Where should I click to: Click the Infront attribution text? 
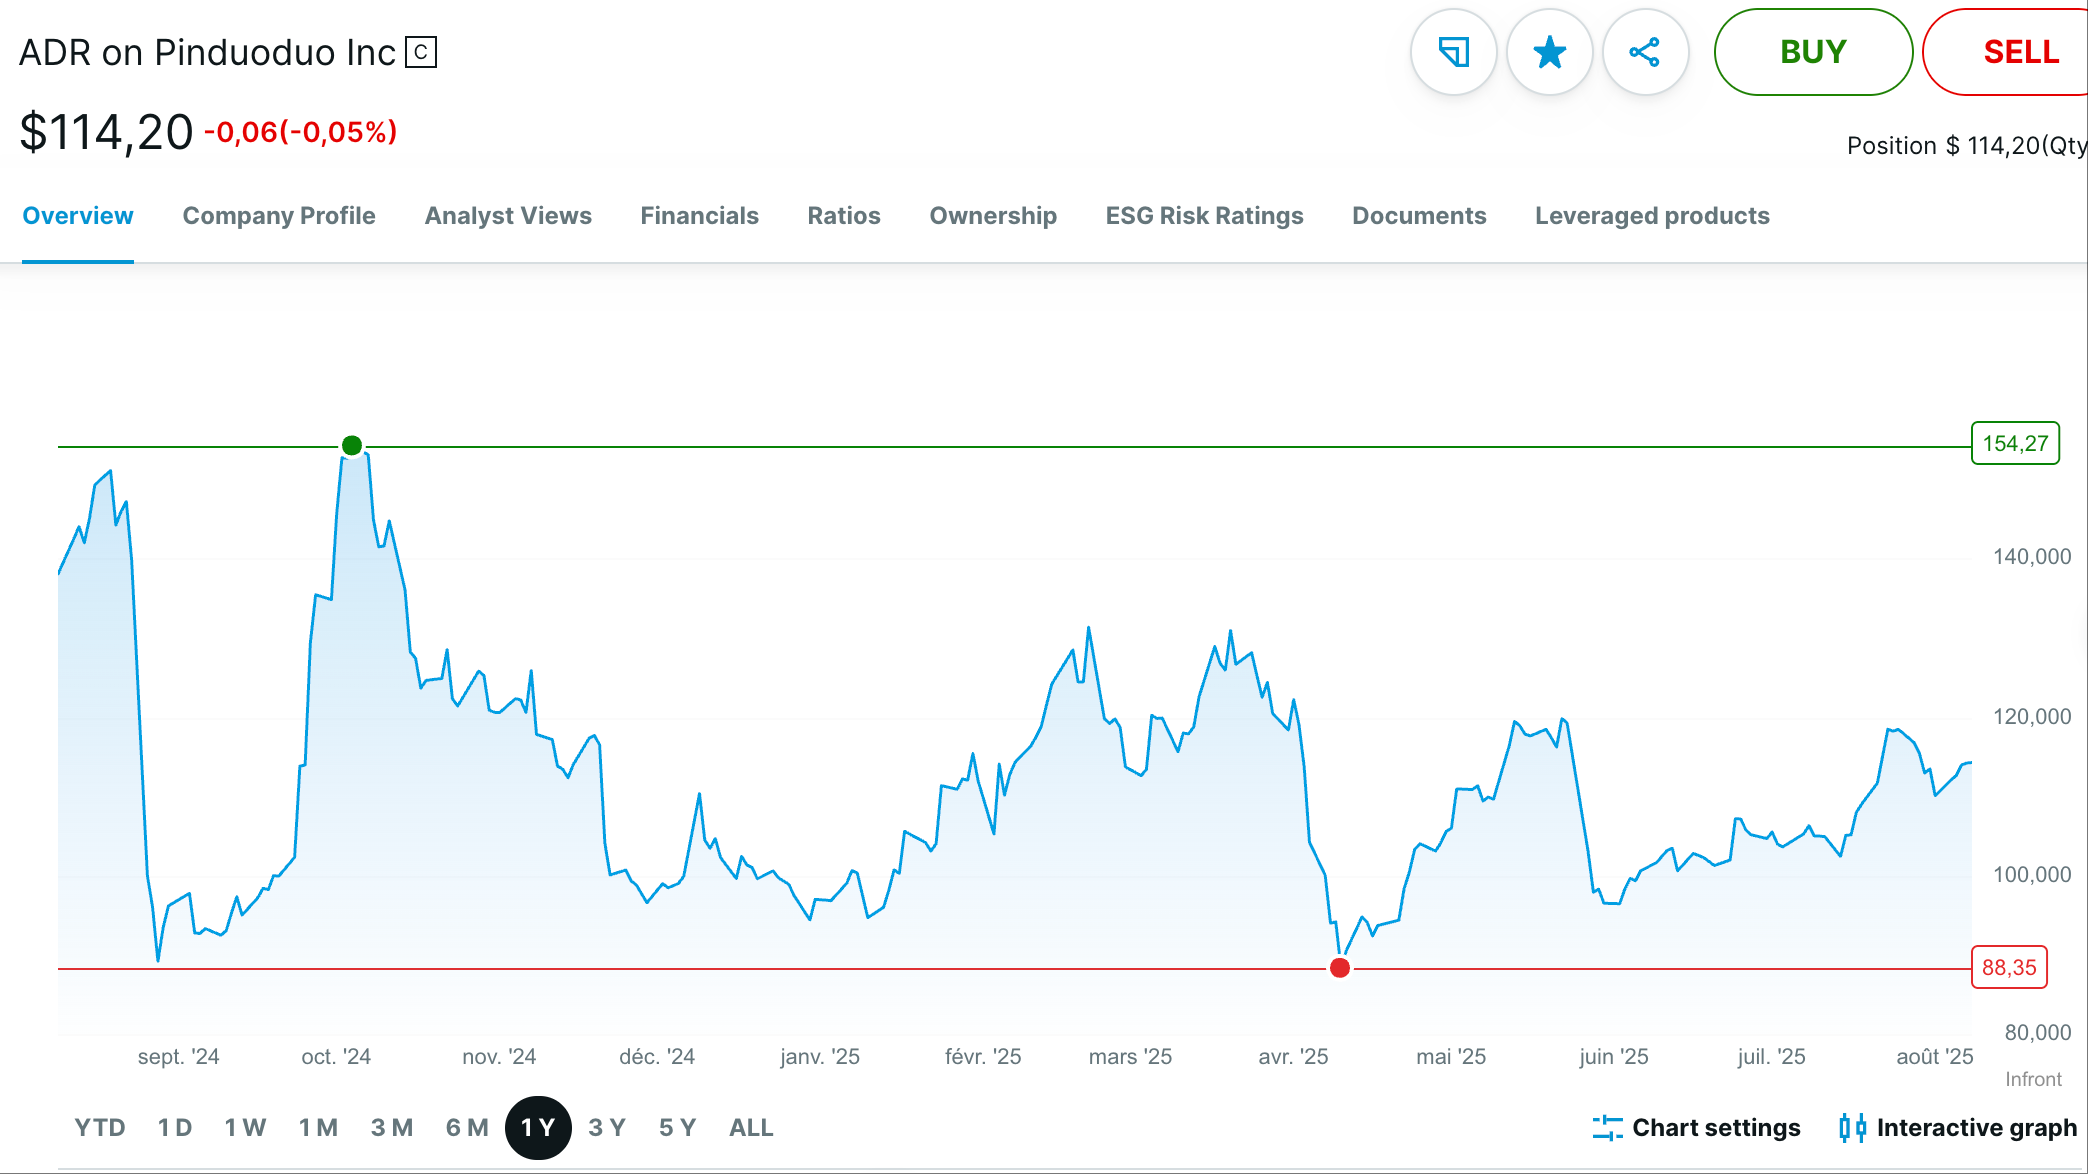pyautogui.click(x=2033, y=1079)
